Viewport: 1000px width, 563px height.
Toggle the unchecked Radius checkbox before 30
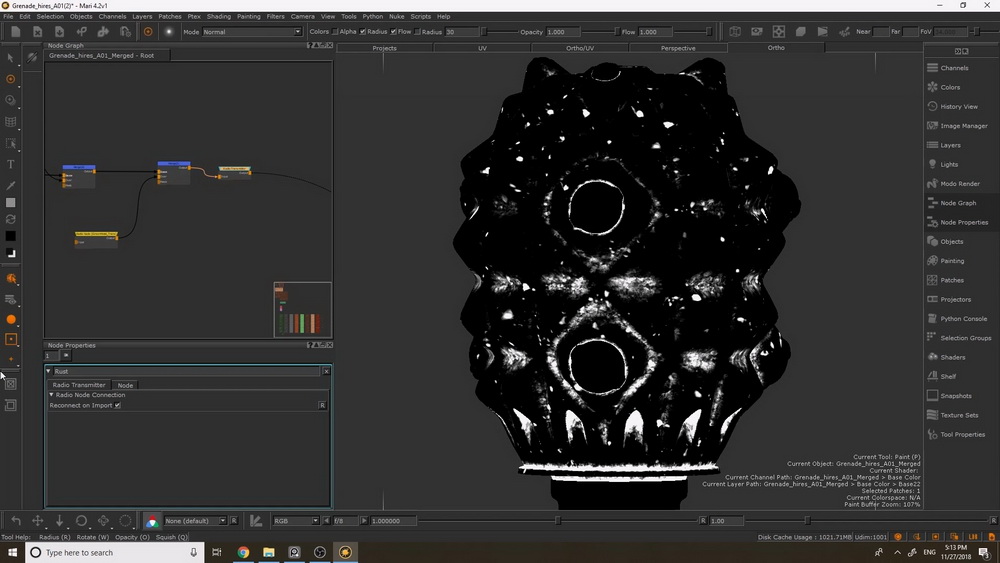417,31
